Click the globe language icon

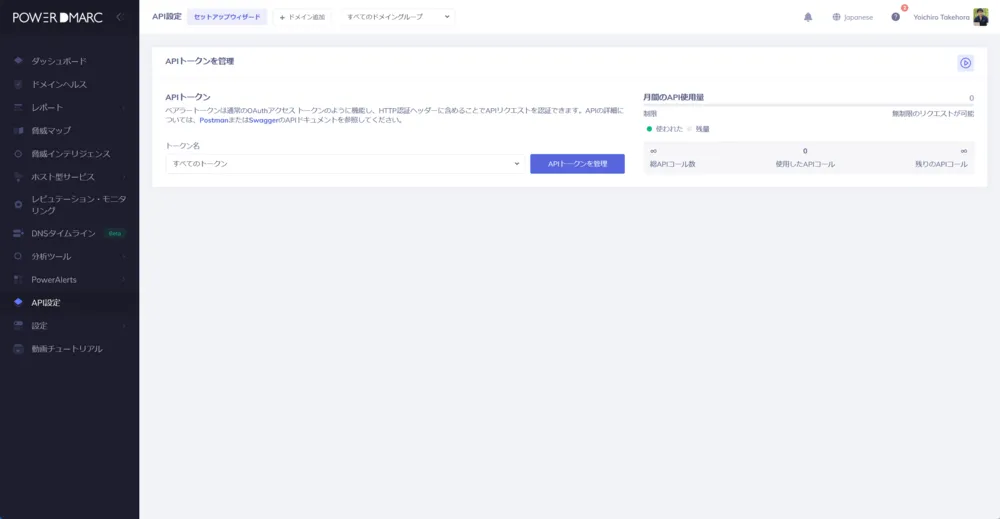coord(836,17)
